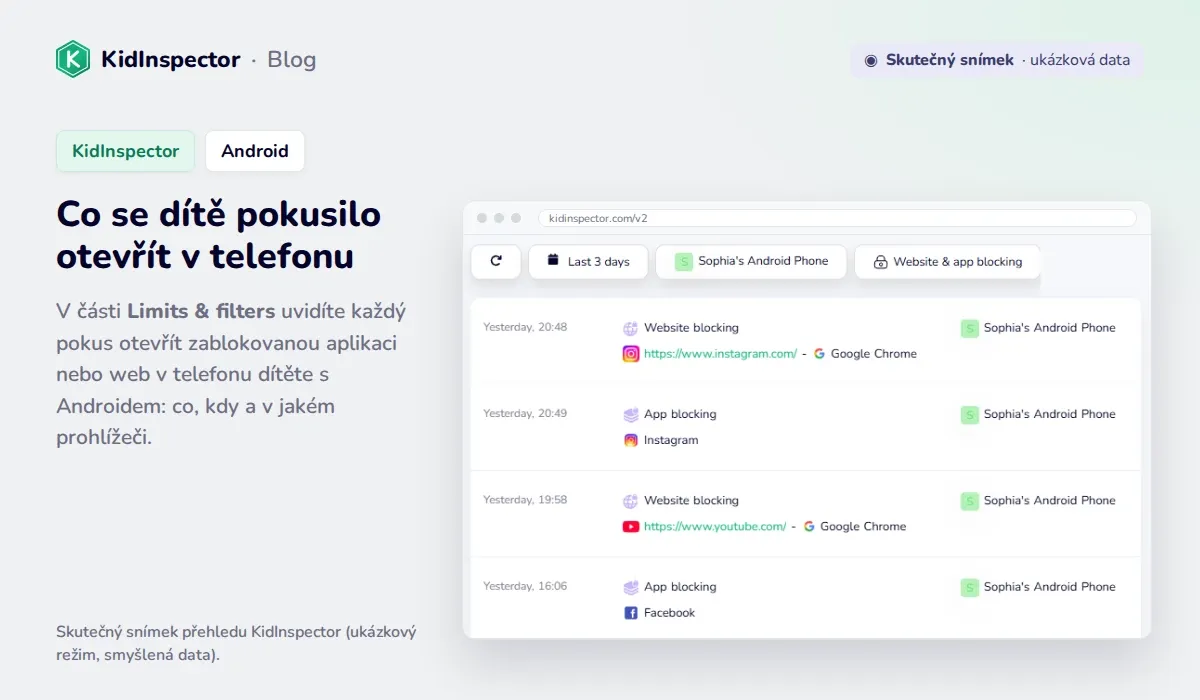The height and width of the screenshot is (700, 1200).
Task: Open the Website & app blocking filter
Action: tap(947, 261)
